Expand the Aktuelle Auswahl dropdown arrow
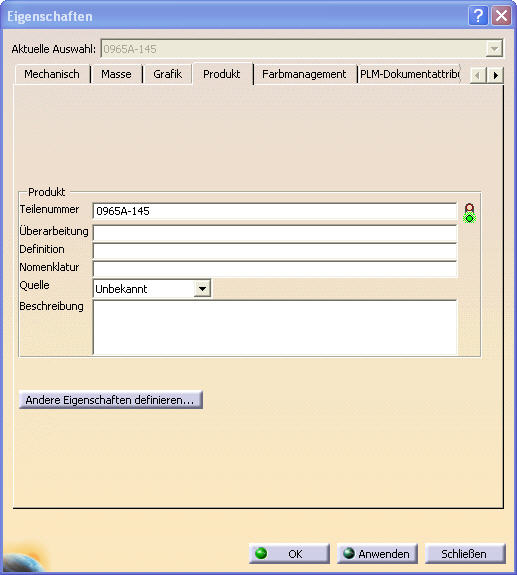 [494, 49]
